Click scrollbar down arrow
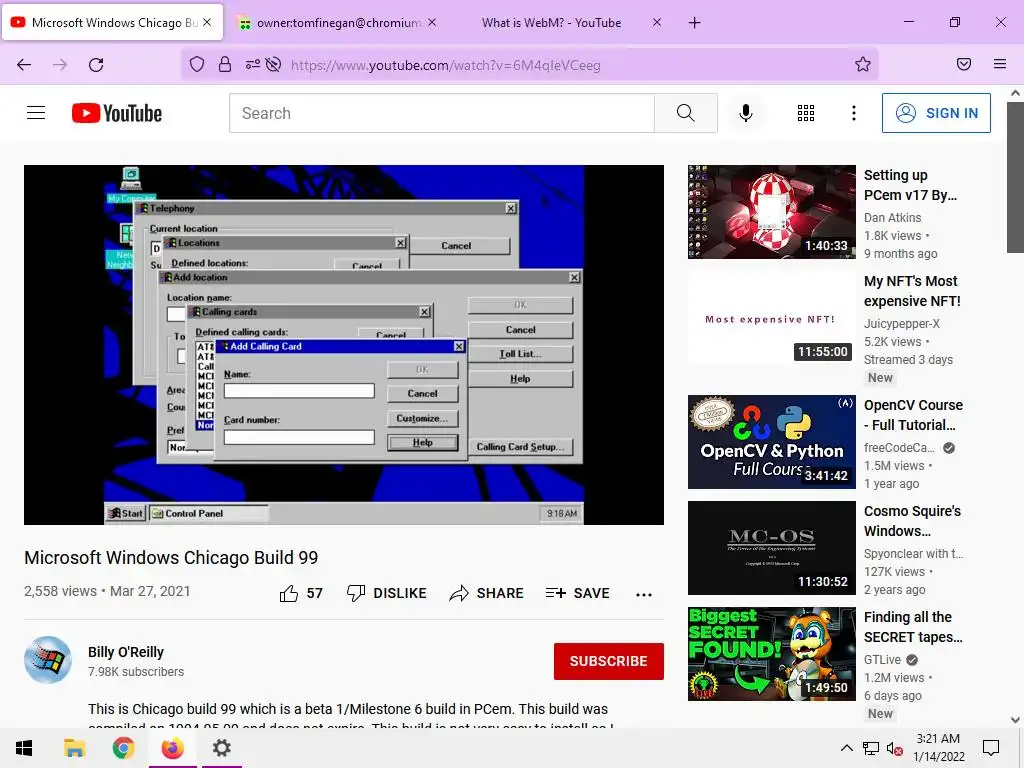Viewport: 1024px width, 768px height. coord(1016,720)
